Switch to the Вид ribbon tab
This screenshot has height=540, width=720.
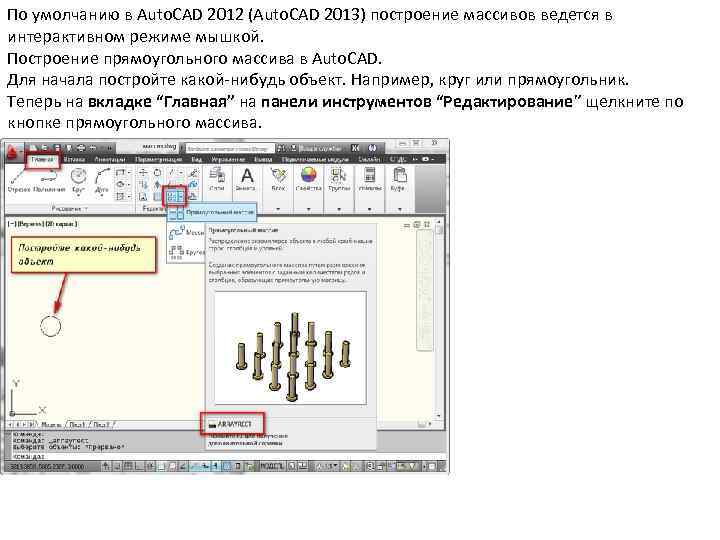197,159
